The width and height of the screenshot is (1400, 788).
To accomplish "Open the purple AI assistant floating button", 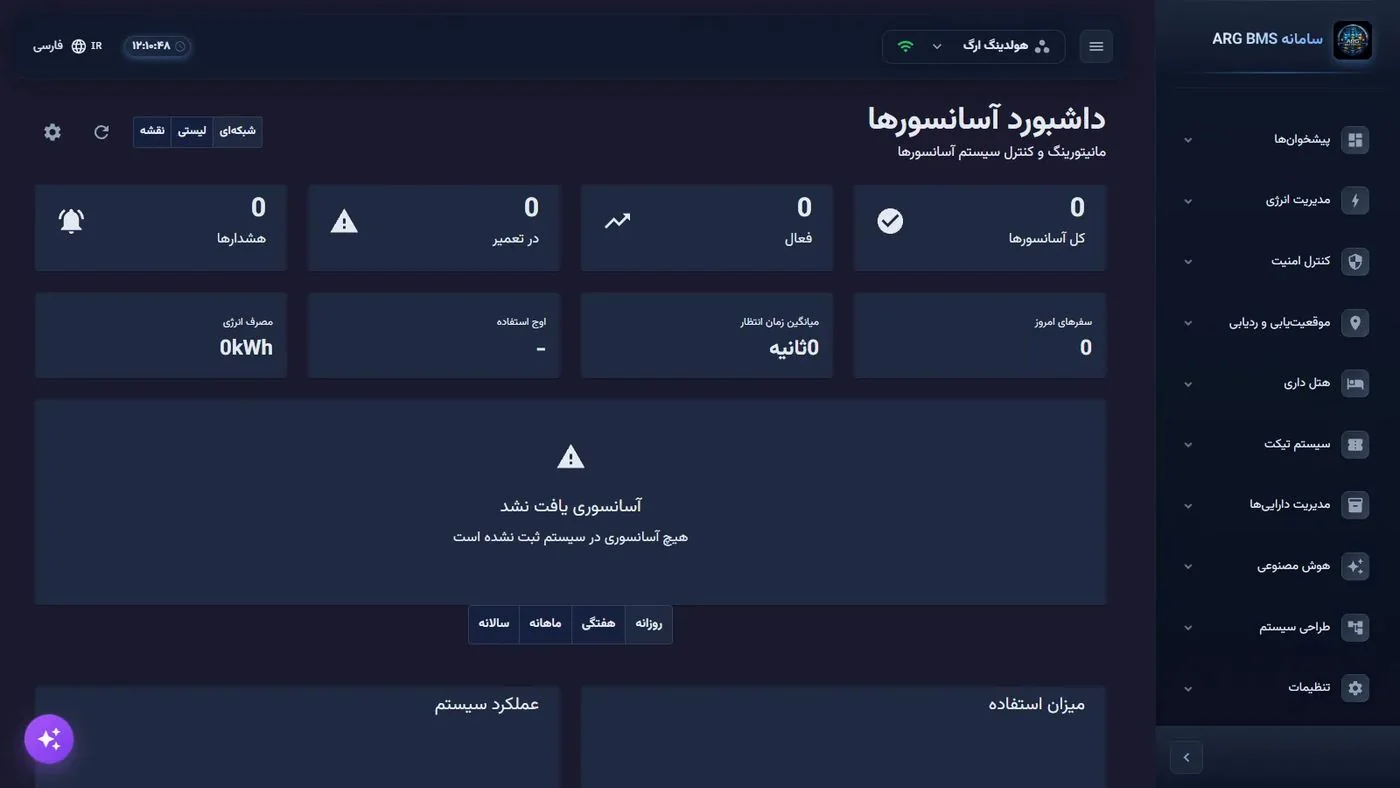I will tap(49, 739).
